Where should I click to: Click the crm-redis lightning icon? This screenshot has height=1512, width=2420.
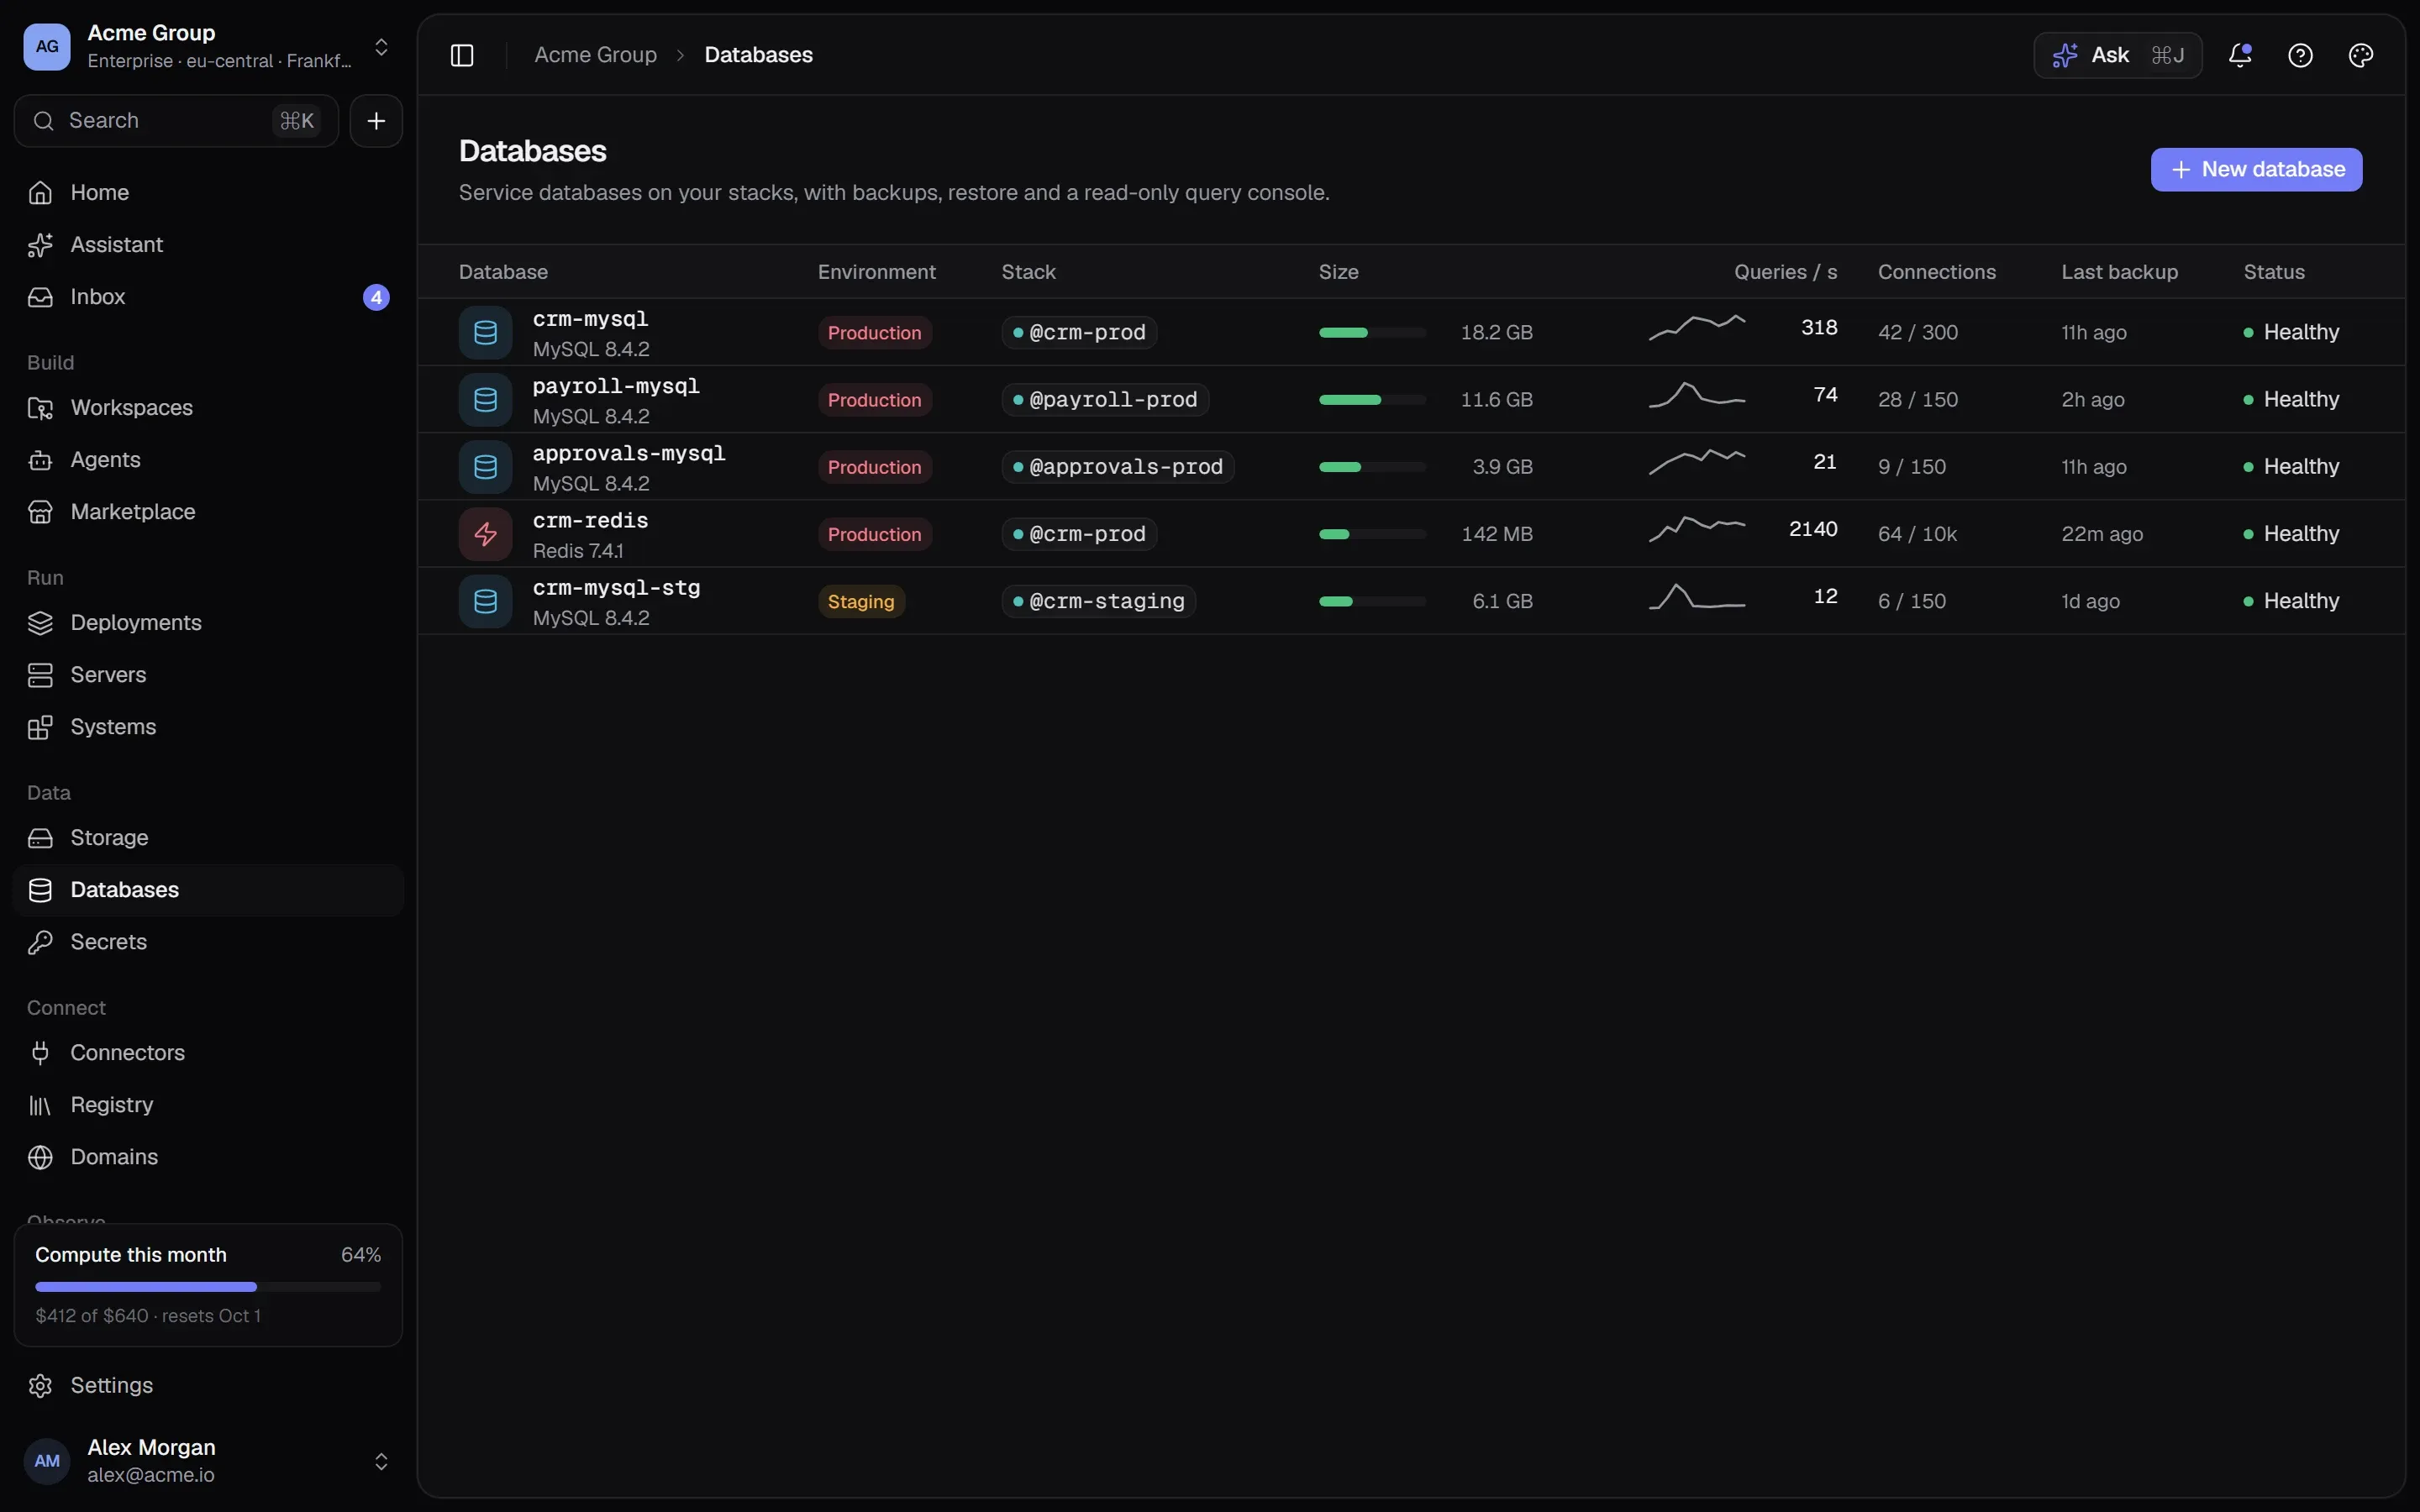(x=485, y=534)
